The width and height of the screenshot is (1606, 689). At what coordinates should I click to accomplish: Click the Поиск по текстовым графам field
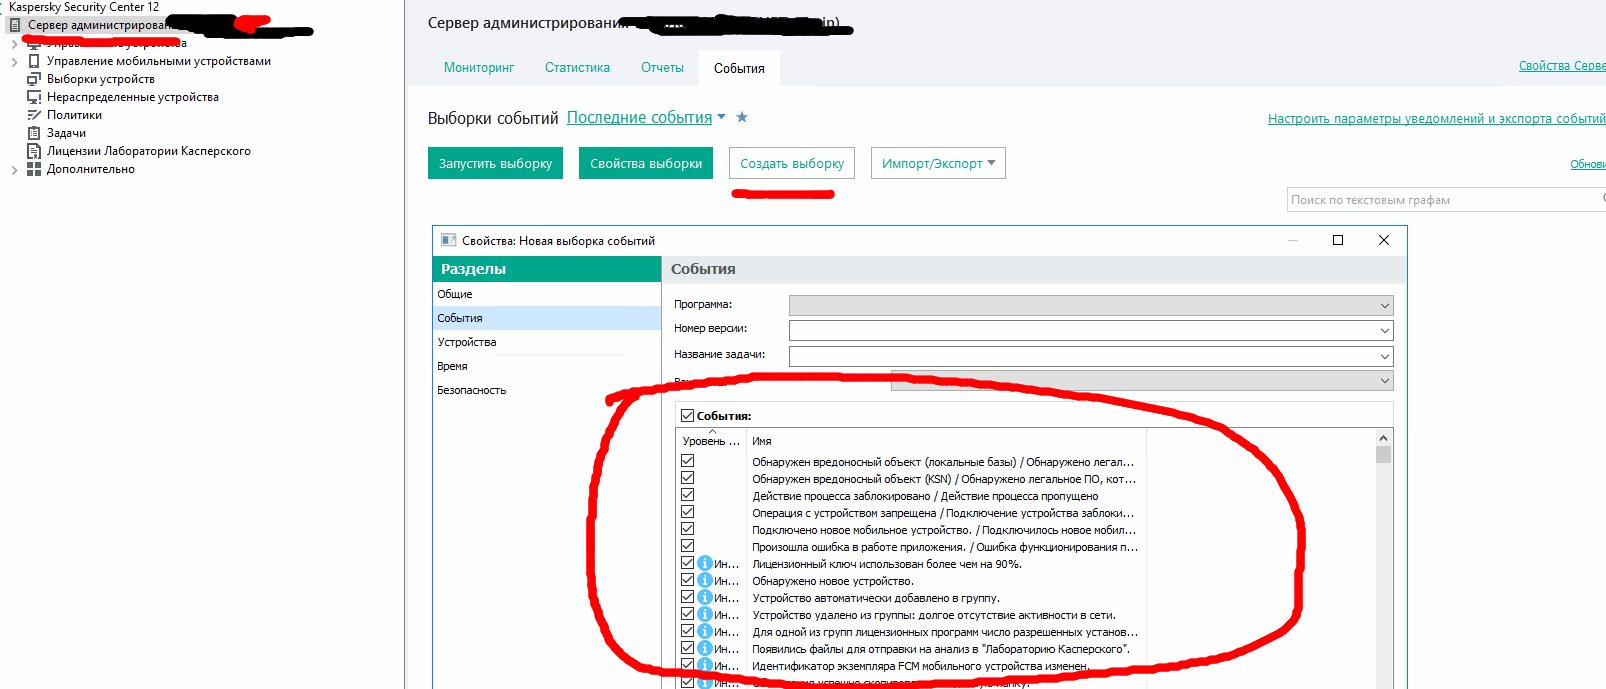(x=1446, y=200)
